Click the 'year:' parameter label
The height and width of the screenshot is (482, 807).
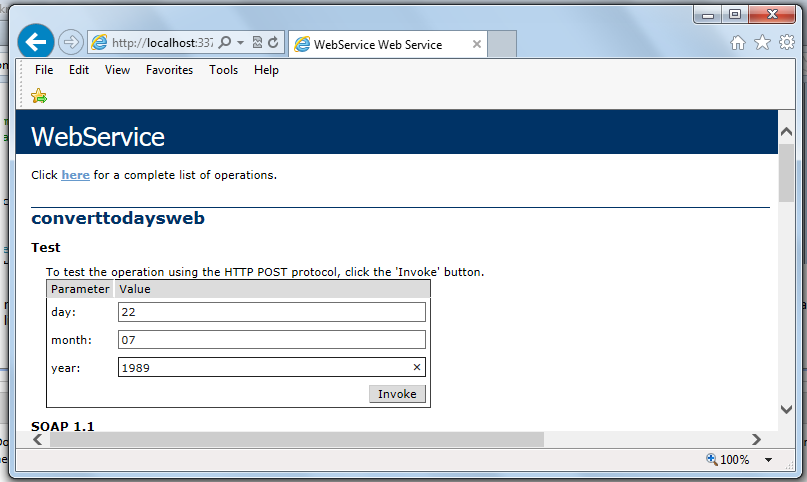(x=65, y=368)
